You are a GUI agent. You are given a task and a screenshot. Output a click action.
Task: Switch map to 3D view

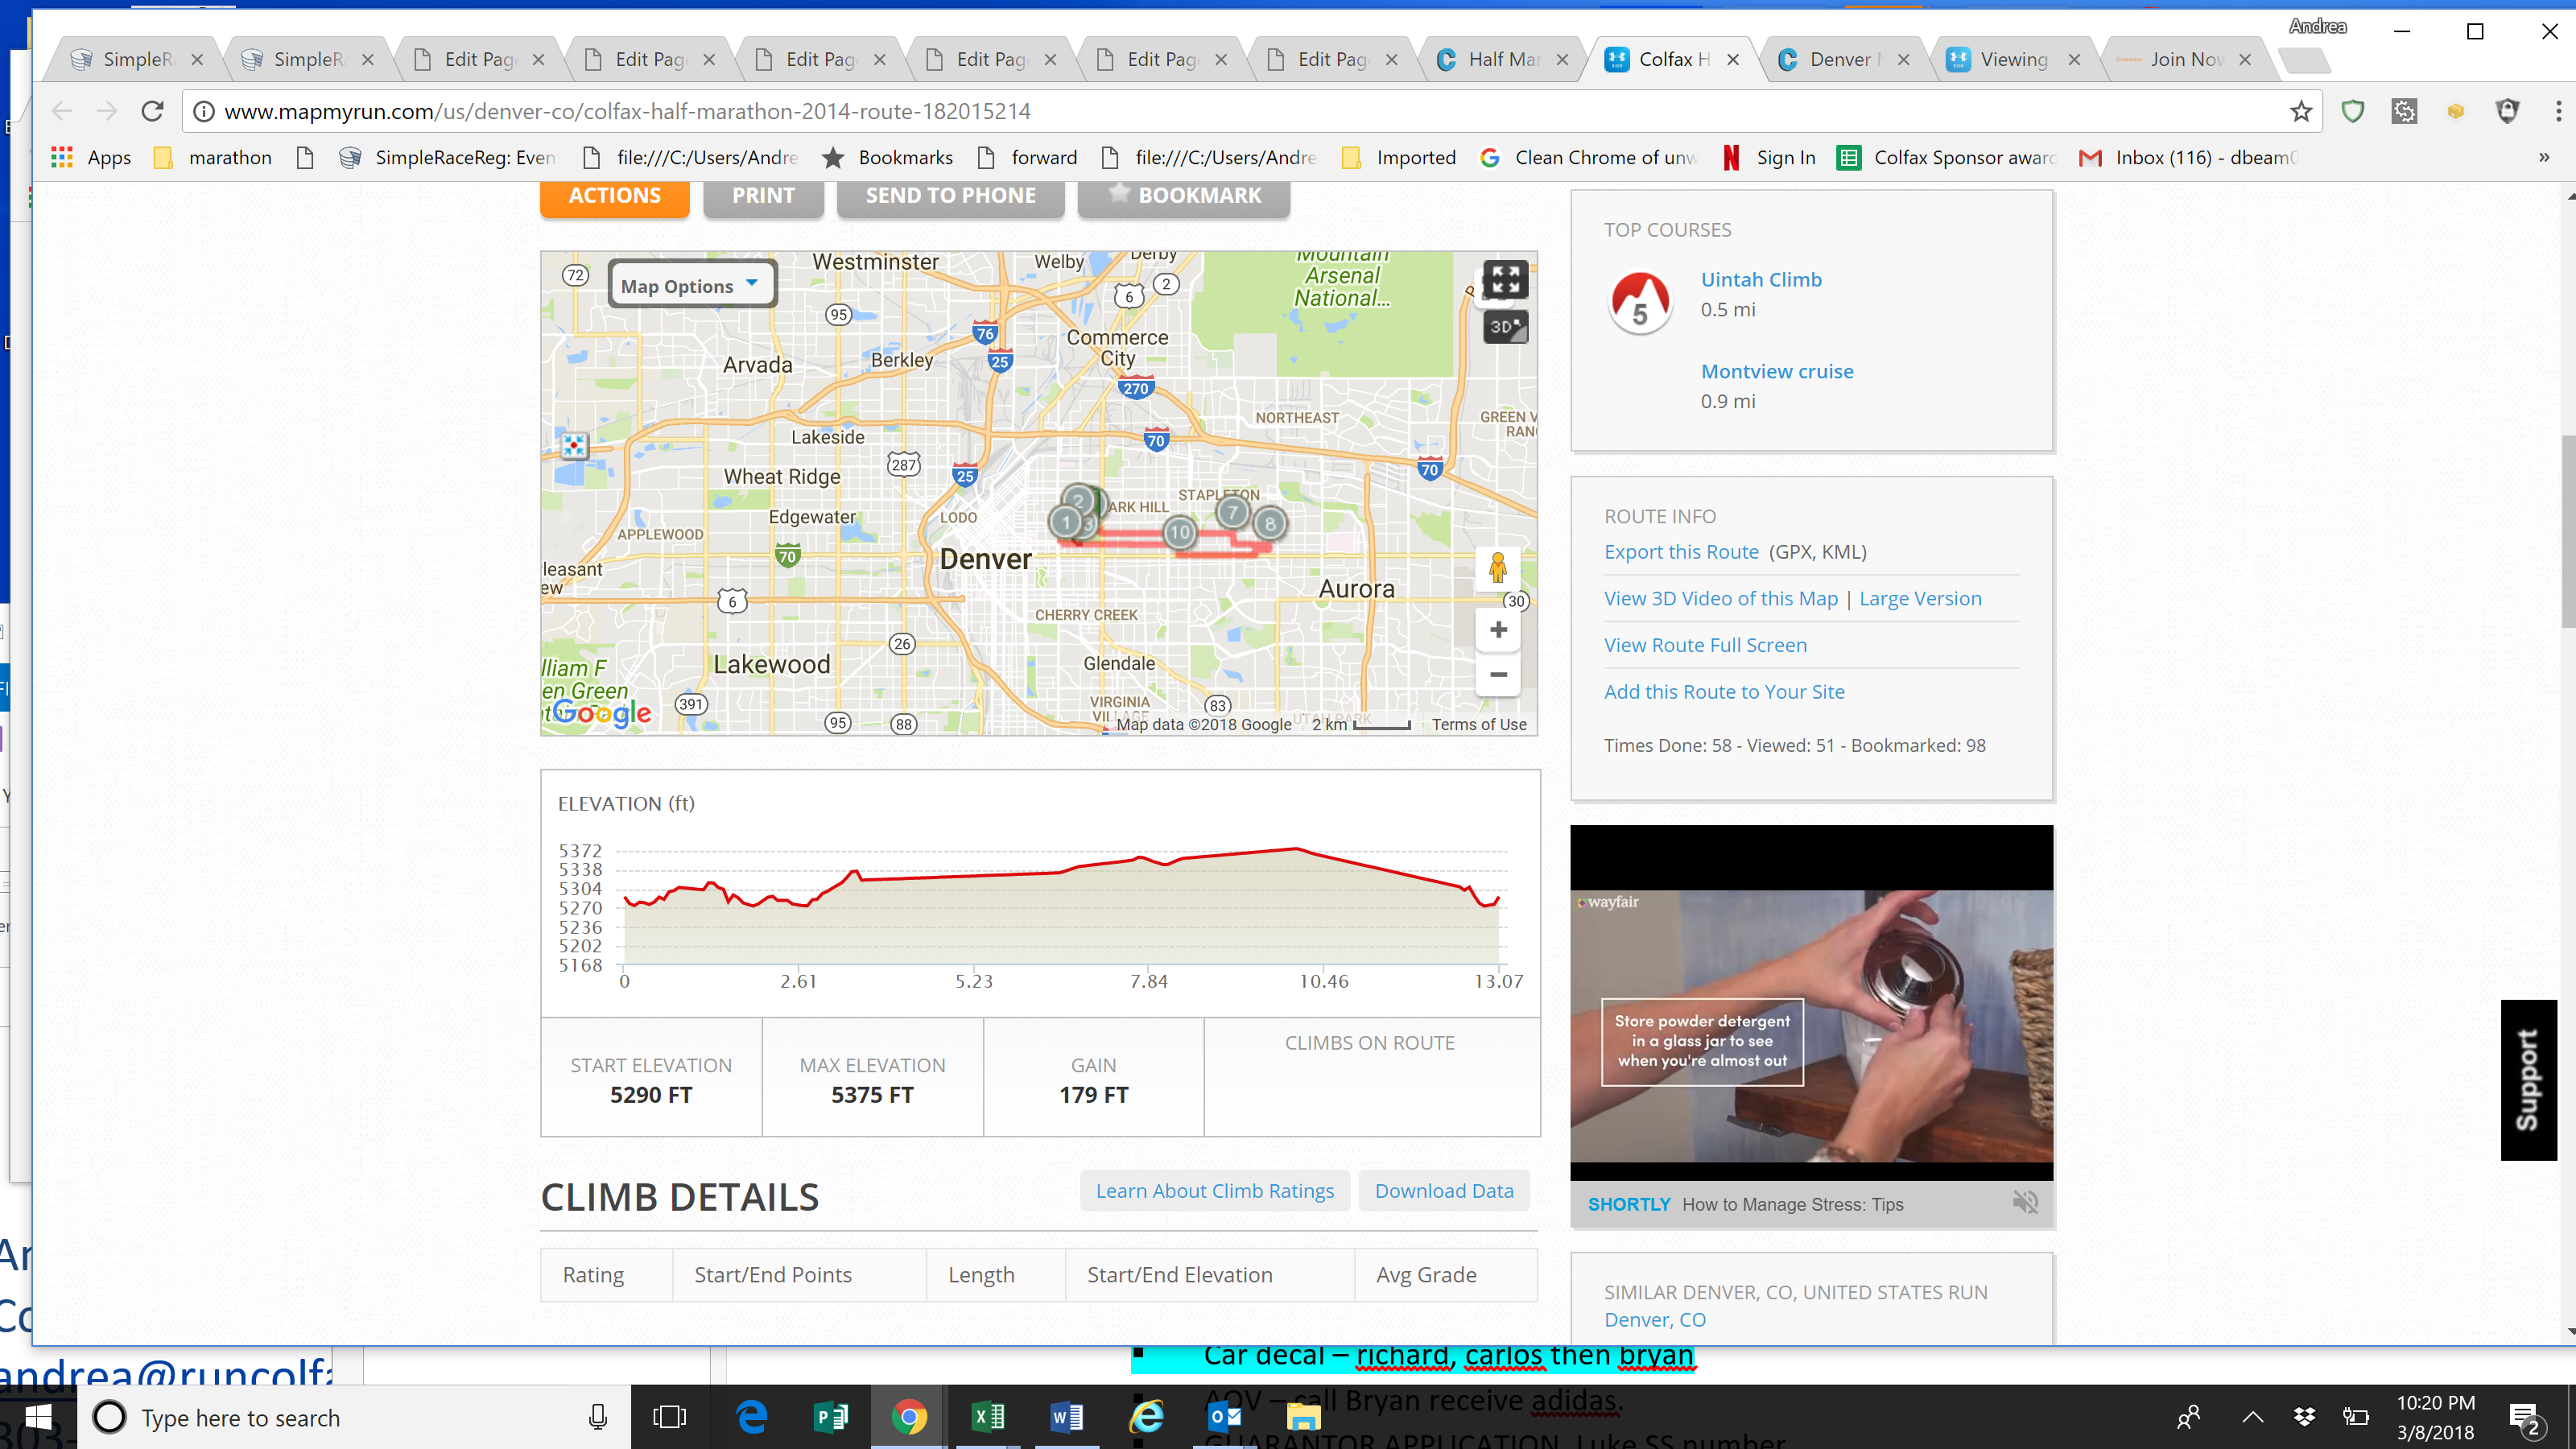[1505, 327]
